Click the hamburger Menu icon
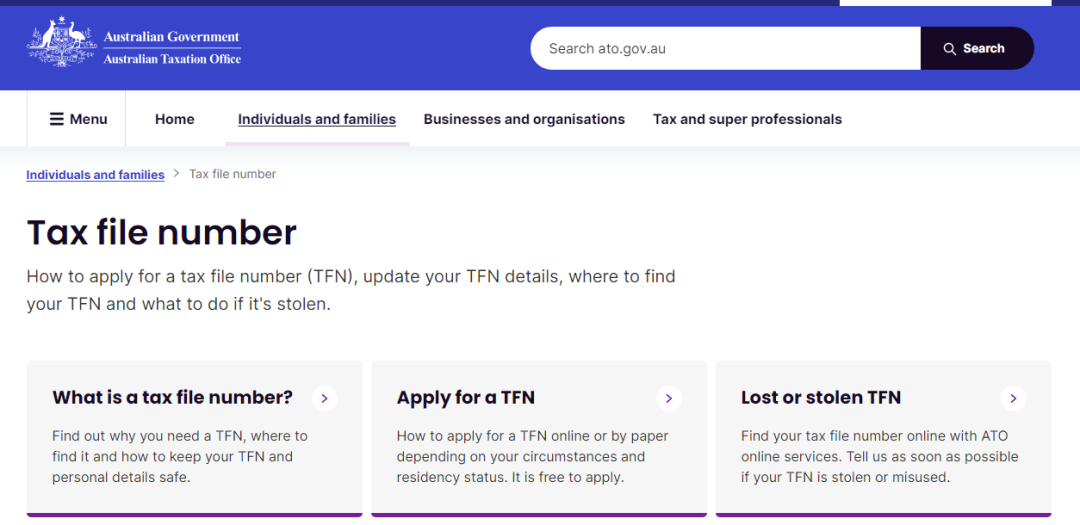Viewport: 1080px width, 525px height. point(57,119)
